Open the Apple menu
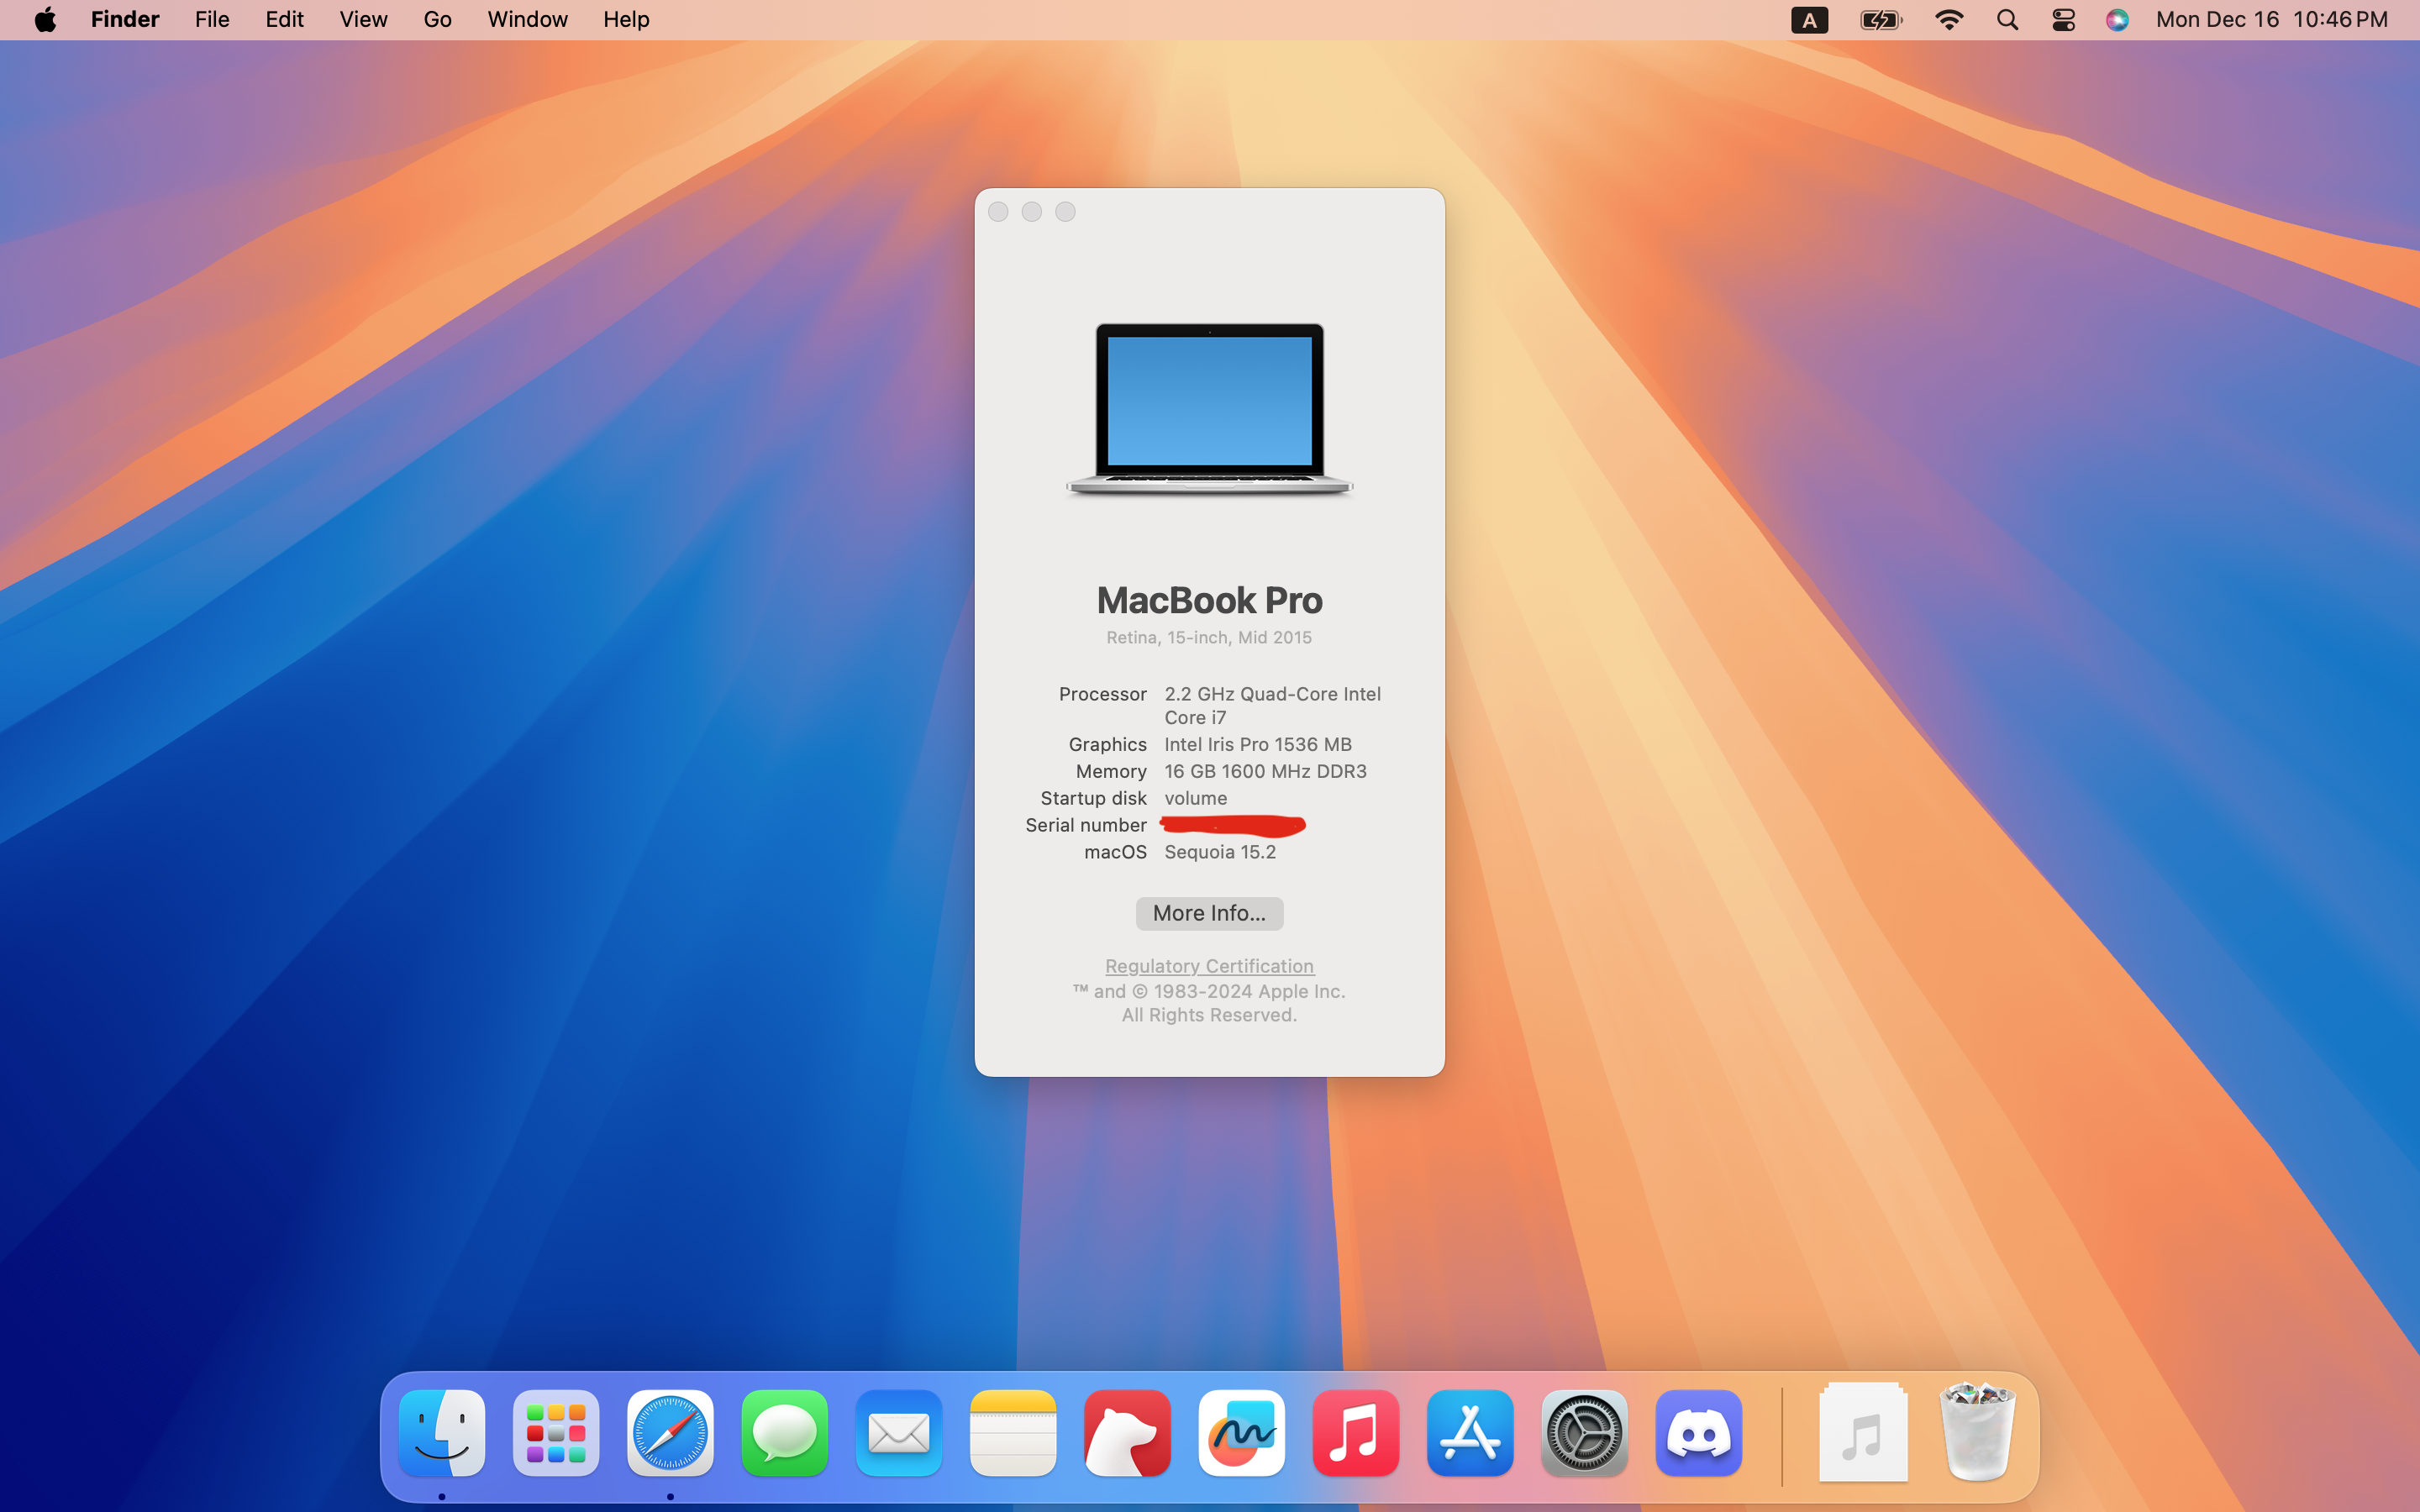This screenshot has height=1512, width=2420. [x=45, y=19]
